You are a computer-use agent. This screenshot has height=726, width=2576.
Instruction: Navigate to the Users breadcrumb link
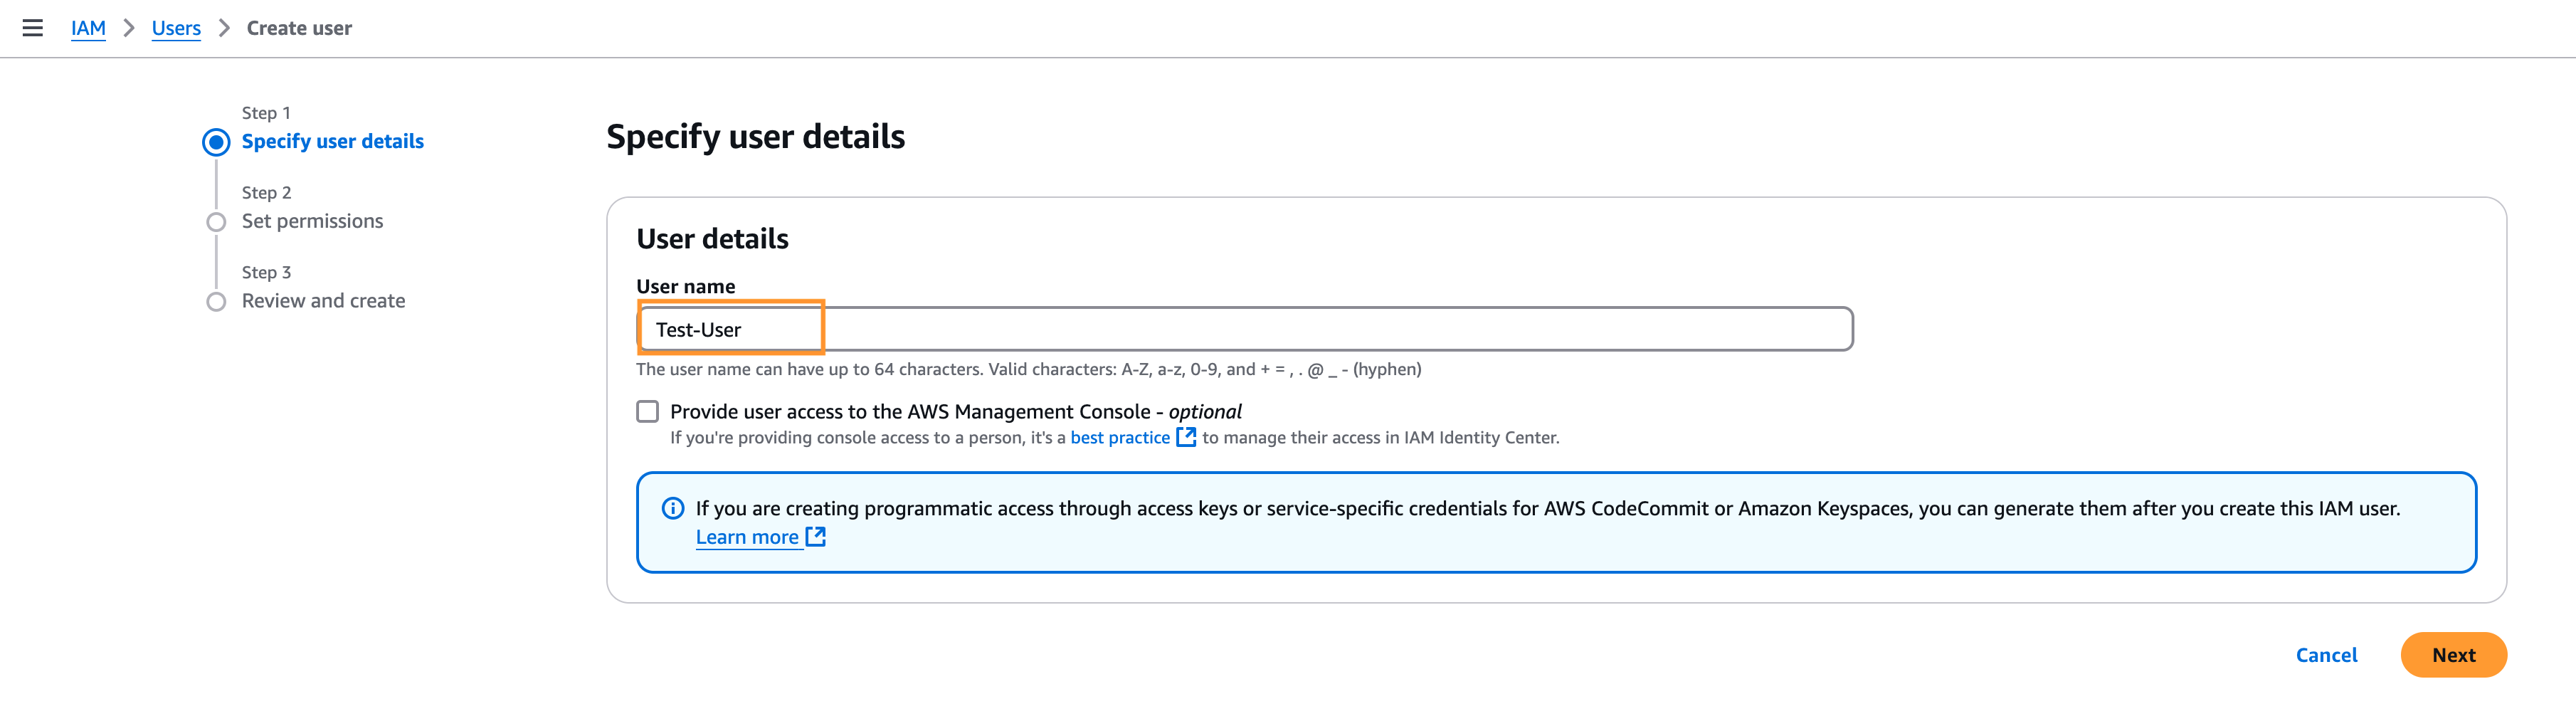coord(176,28)
